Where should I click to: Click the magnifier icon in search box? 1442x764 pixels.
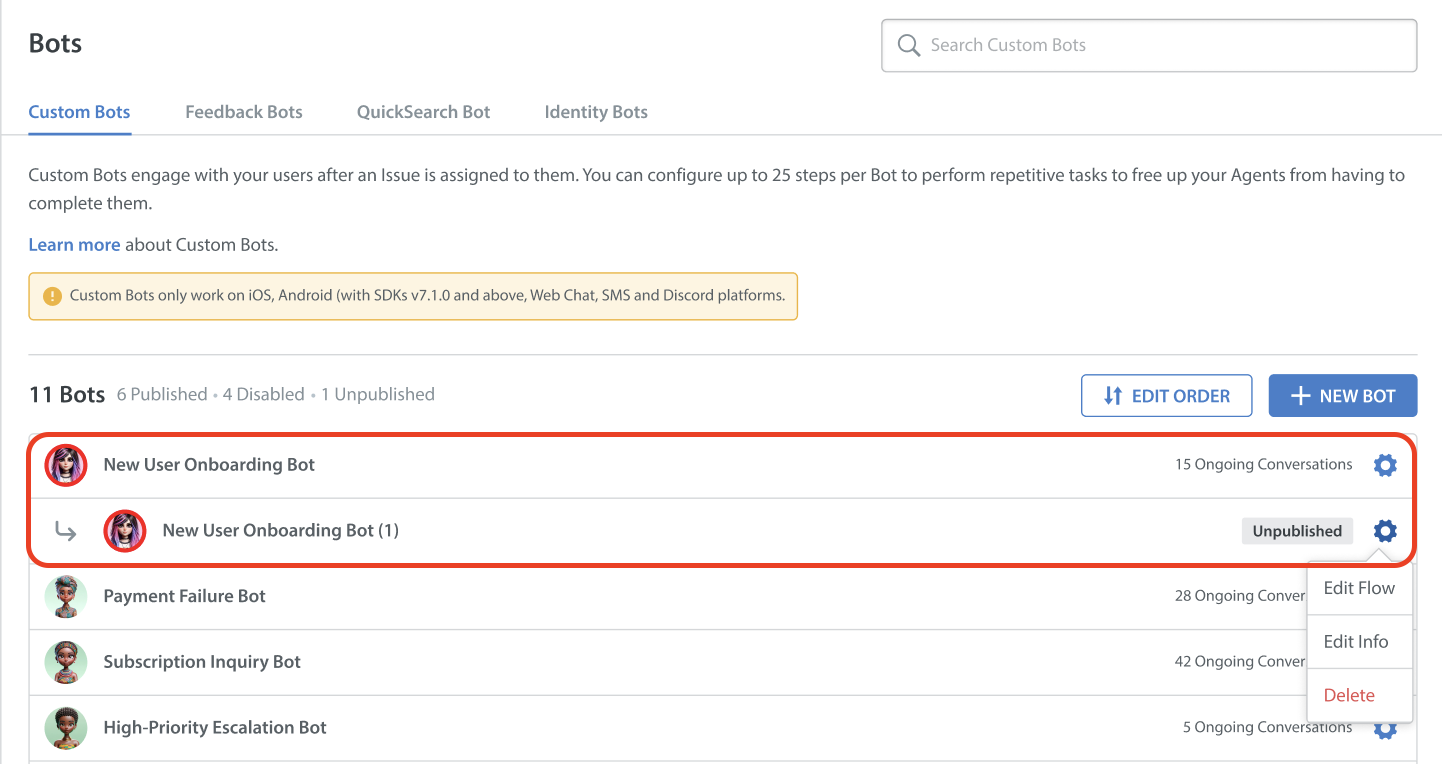click(908, 46)
